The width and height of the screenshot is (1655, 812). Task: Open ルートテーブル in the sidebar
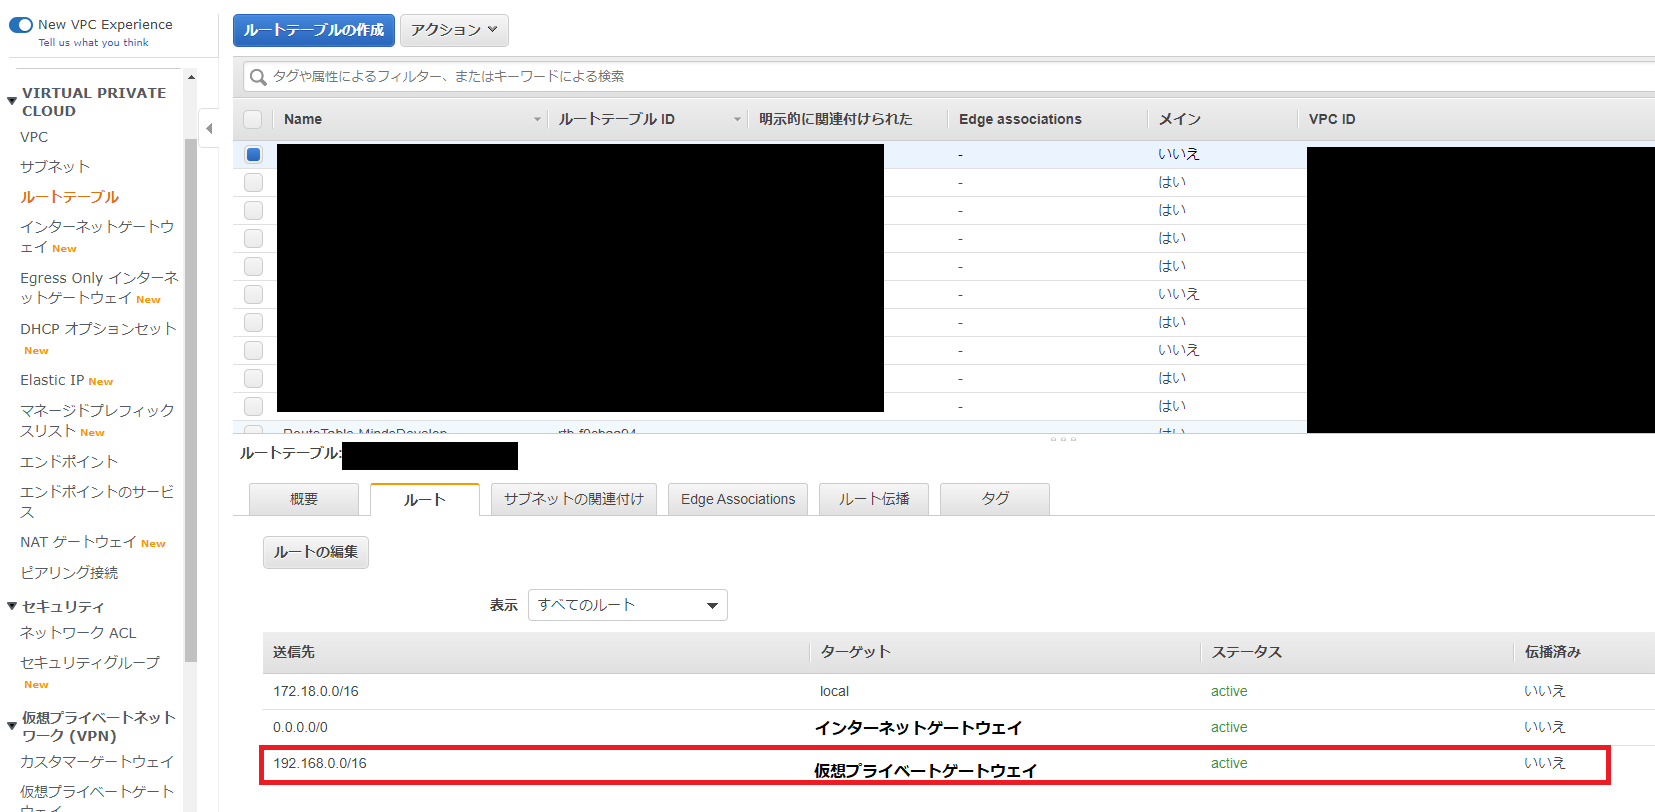point(69,197)
